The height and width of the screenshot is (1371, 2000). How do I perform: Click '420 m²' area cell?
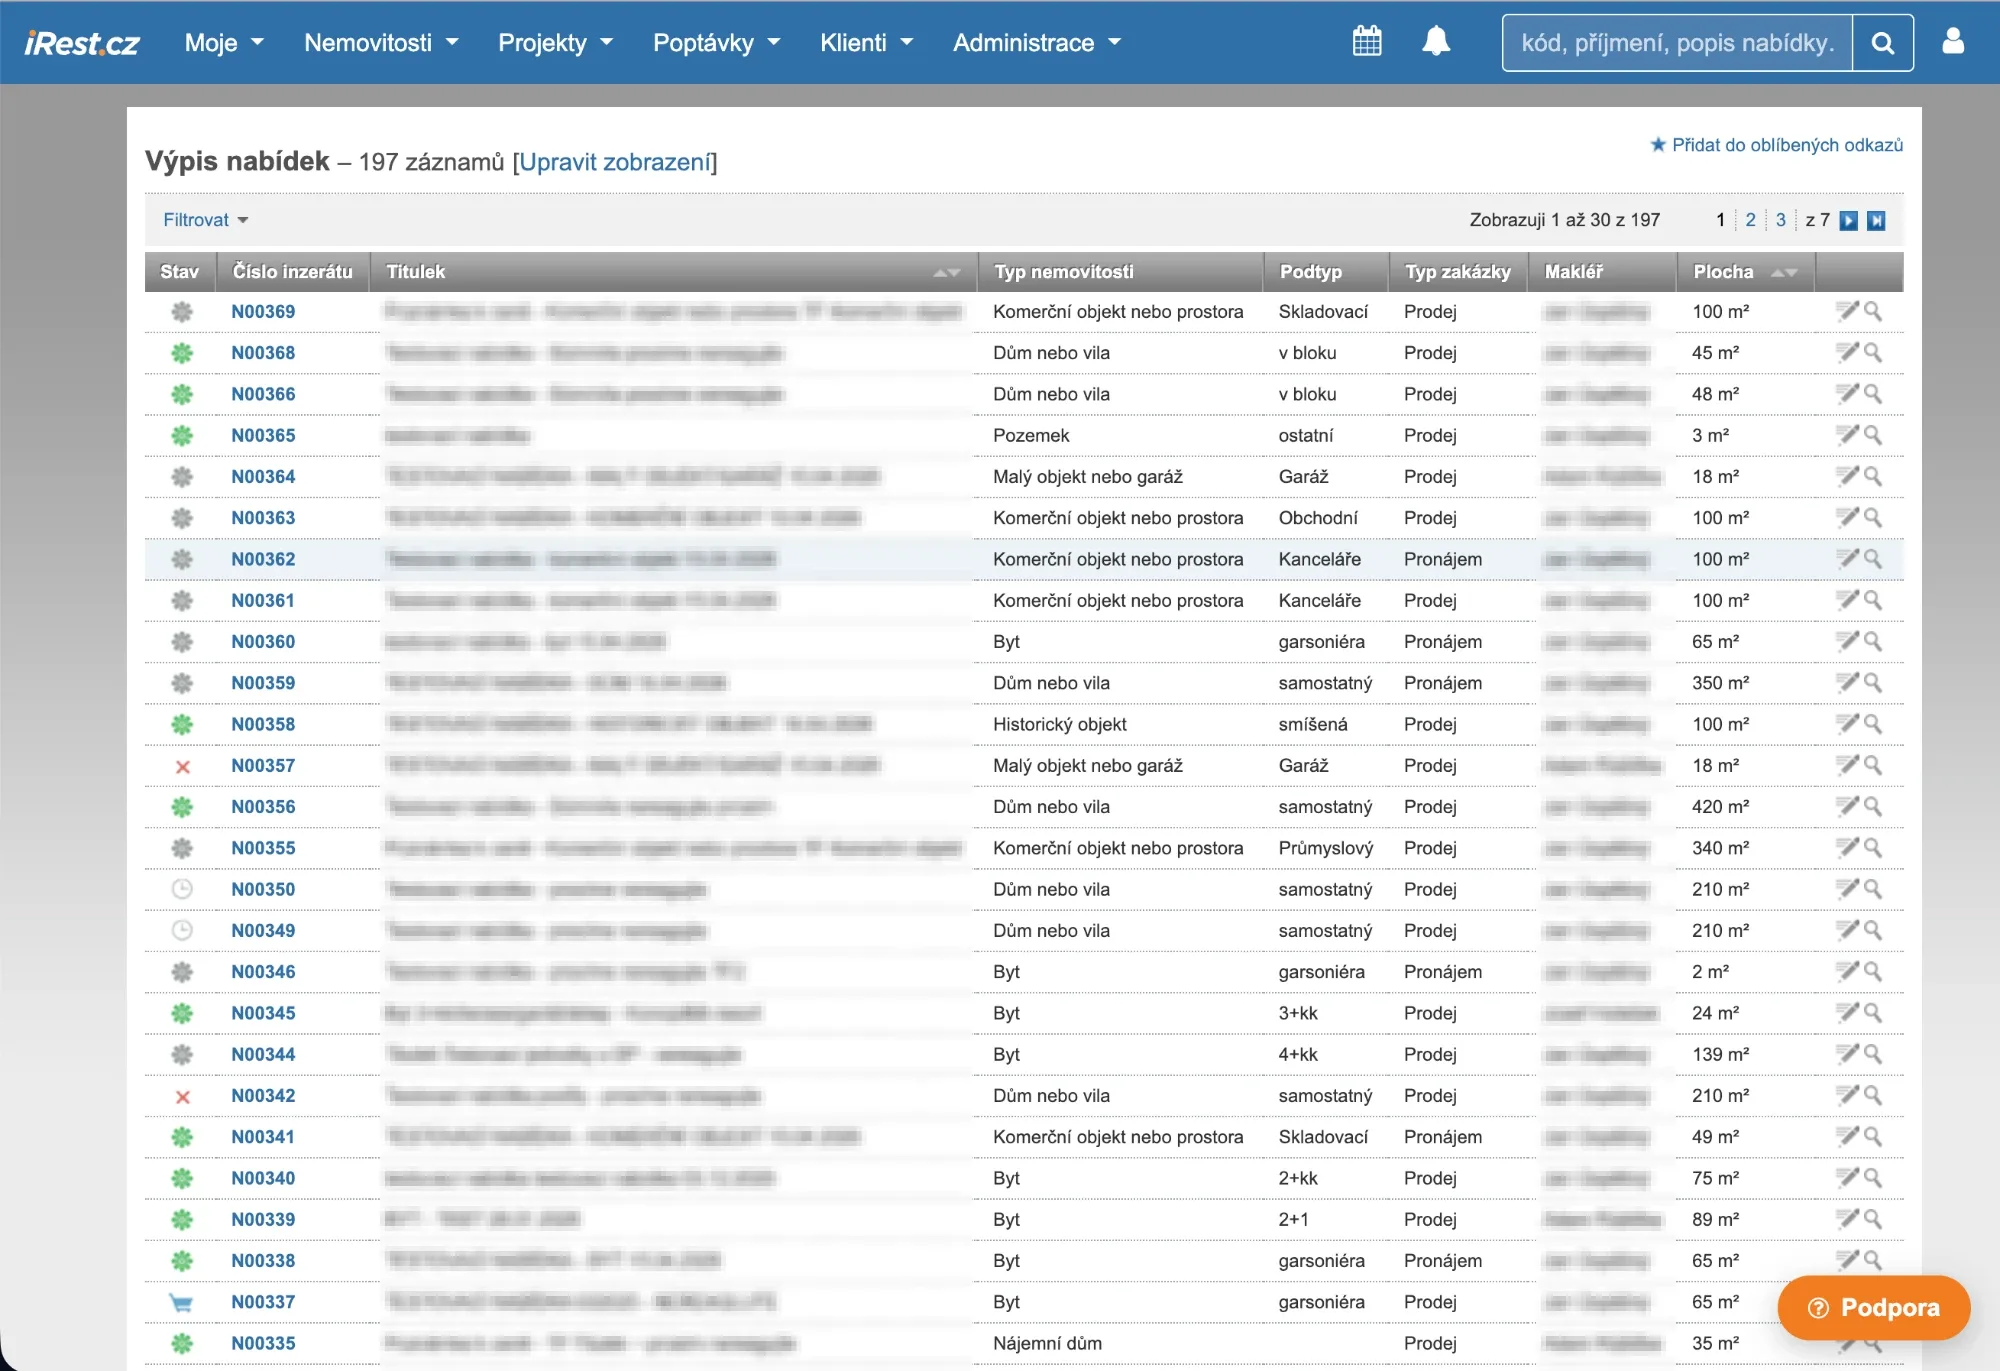point(1720,807)
